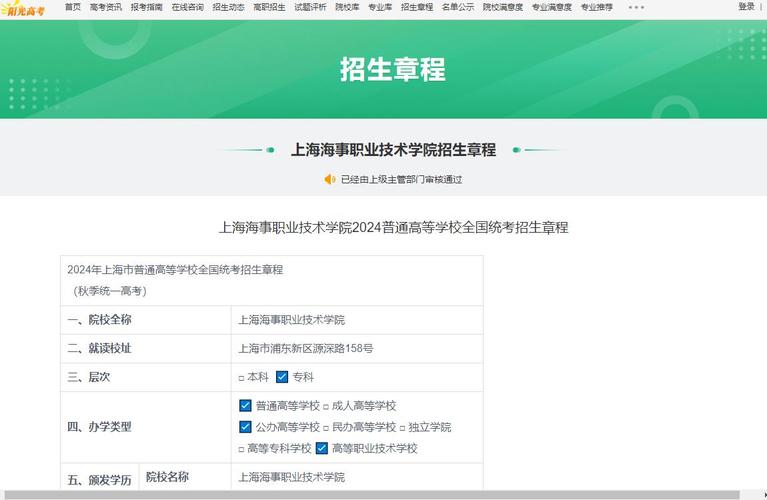This screenshot has width=767, height=500.
Task: Open 专业满意度 from the navigation bar
Action: [x=552, y=7]
